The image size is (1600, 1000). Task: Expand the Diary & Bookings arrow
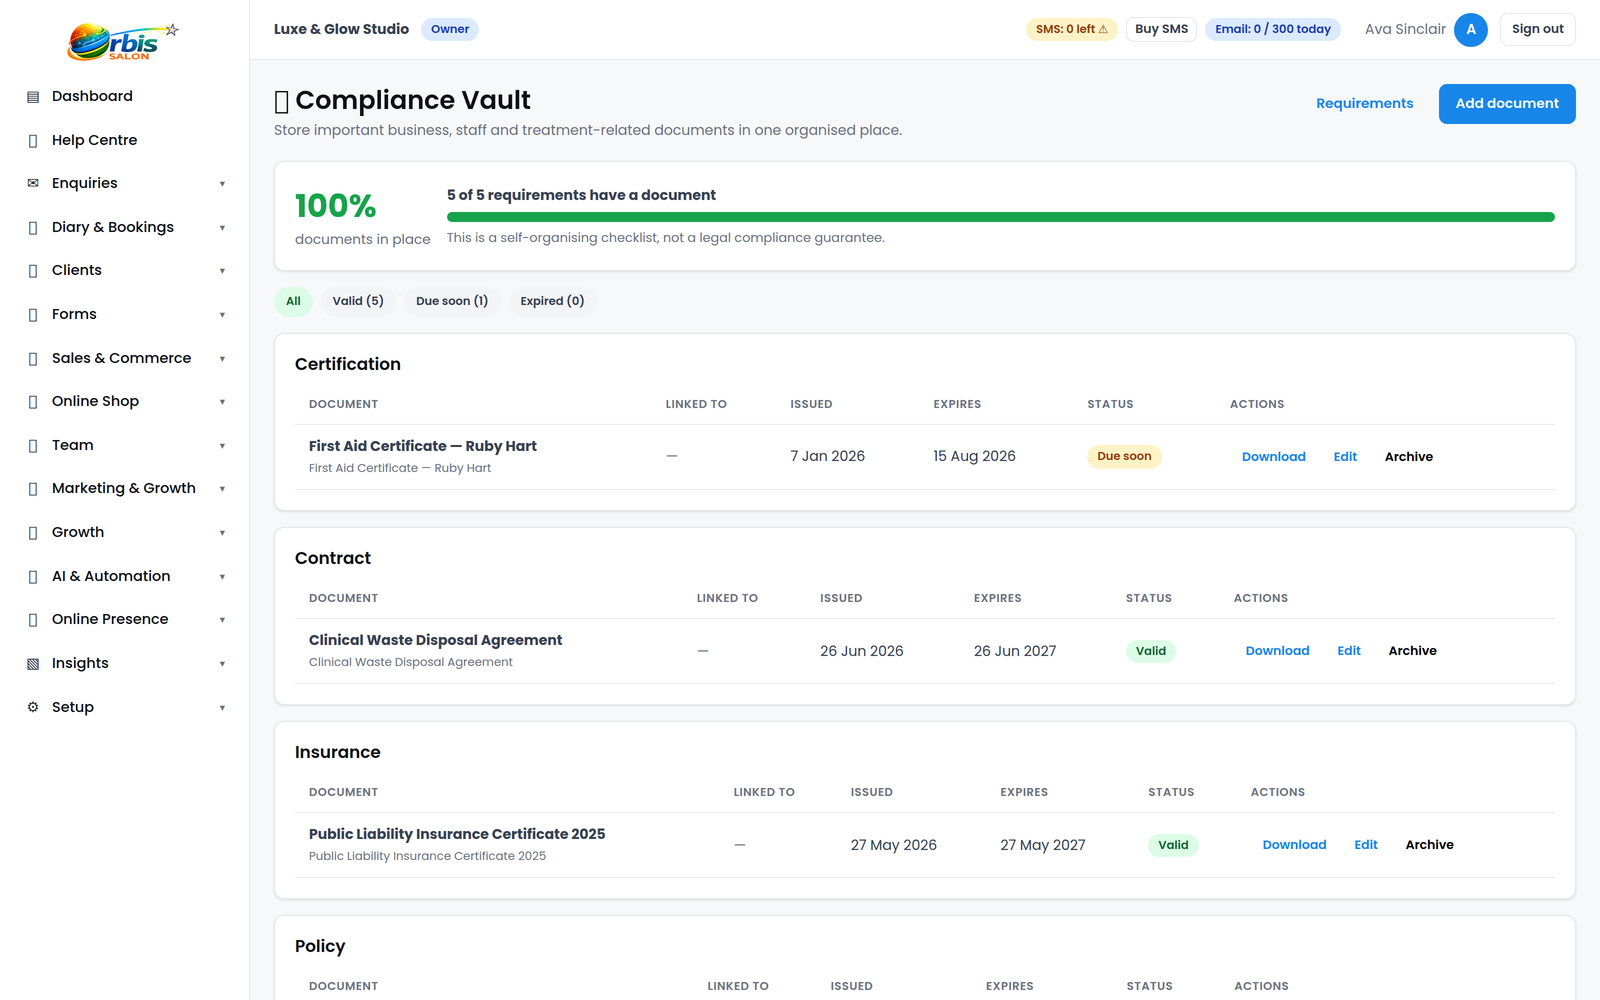coord(222,228)
